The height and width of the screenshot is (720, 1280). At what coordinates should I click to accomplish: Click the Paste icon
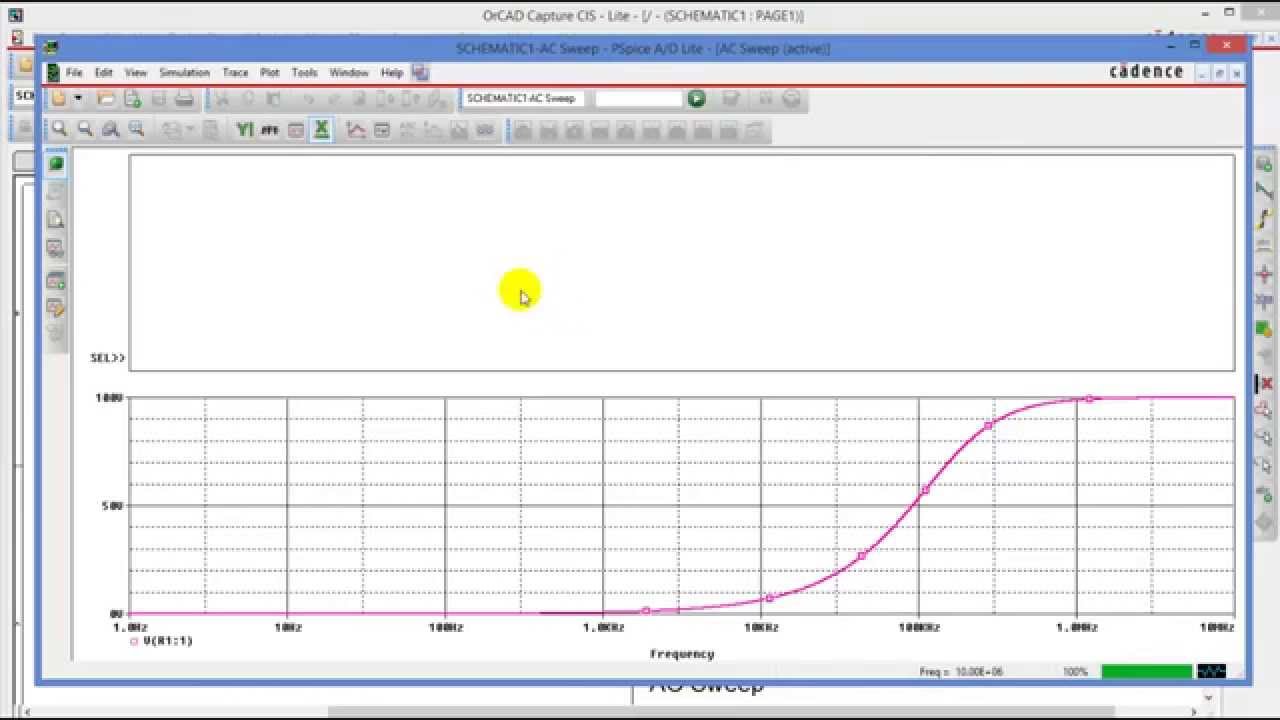273,98
